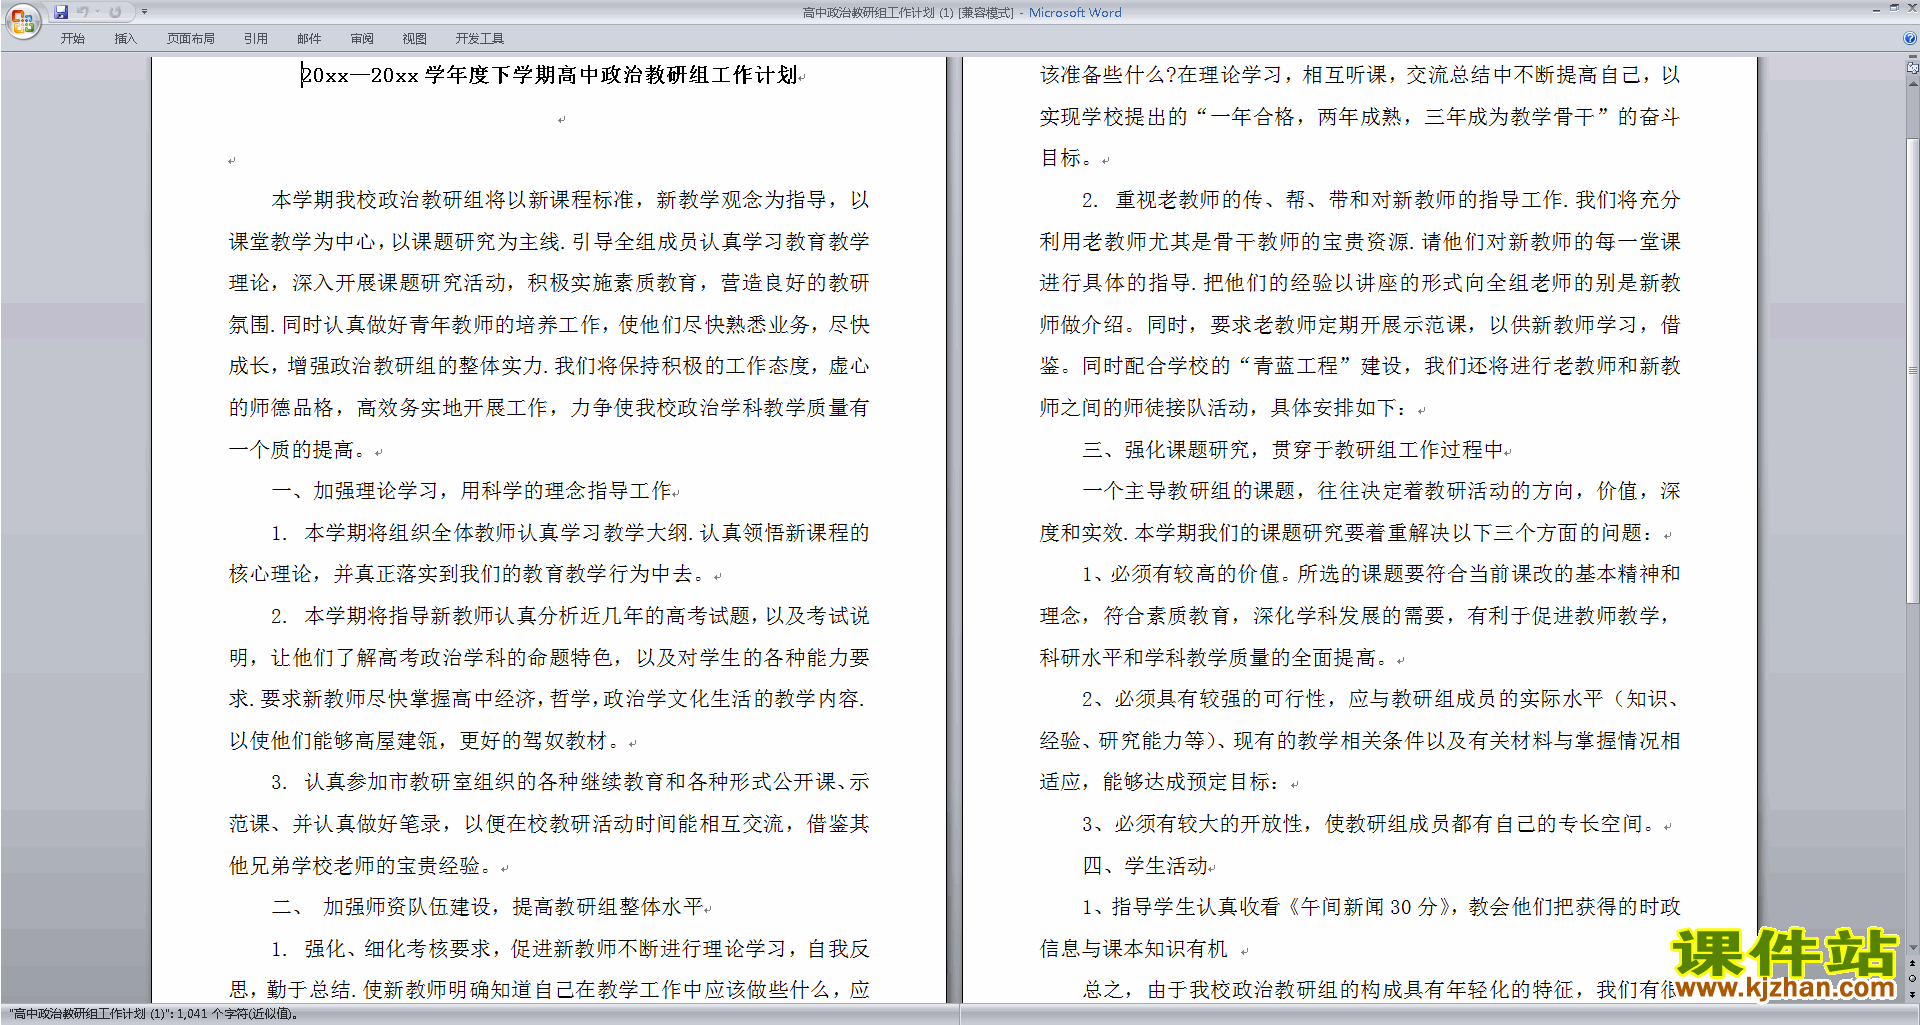The image size is (1920, 1025).
Task: Open the Undo history dropdown arrow
Action: click(x=98, y=12)
